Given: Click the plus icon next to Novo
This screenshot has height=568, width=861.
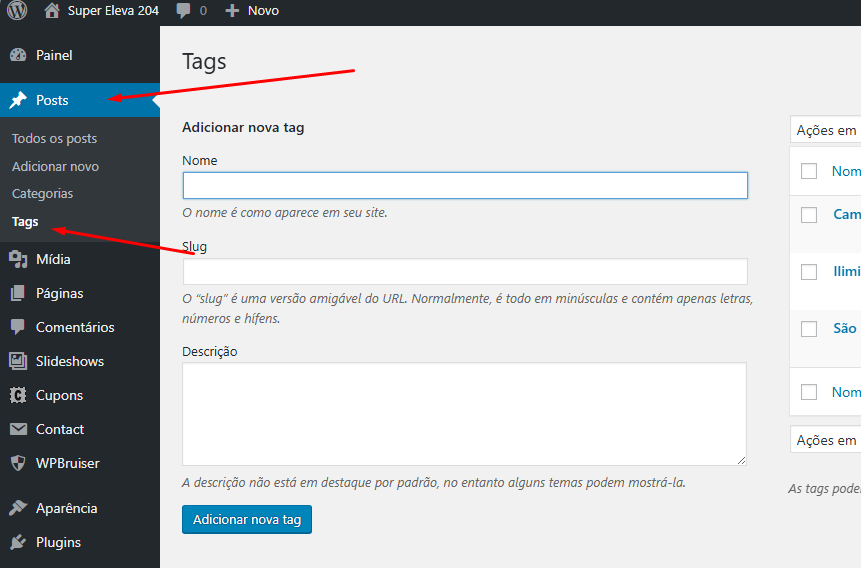Looking at the screenshot, I should [232, 11].
